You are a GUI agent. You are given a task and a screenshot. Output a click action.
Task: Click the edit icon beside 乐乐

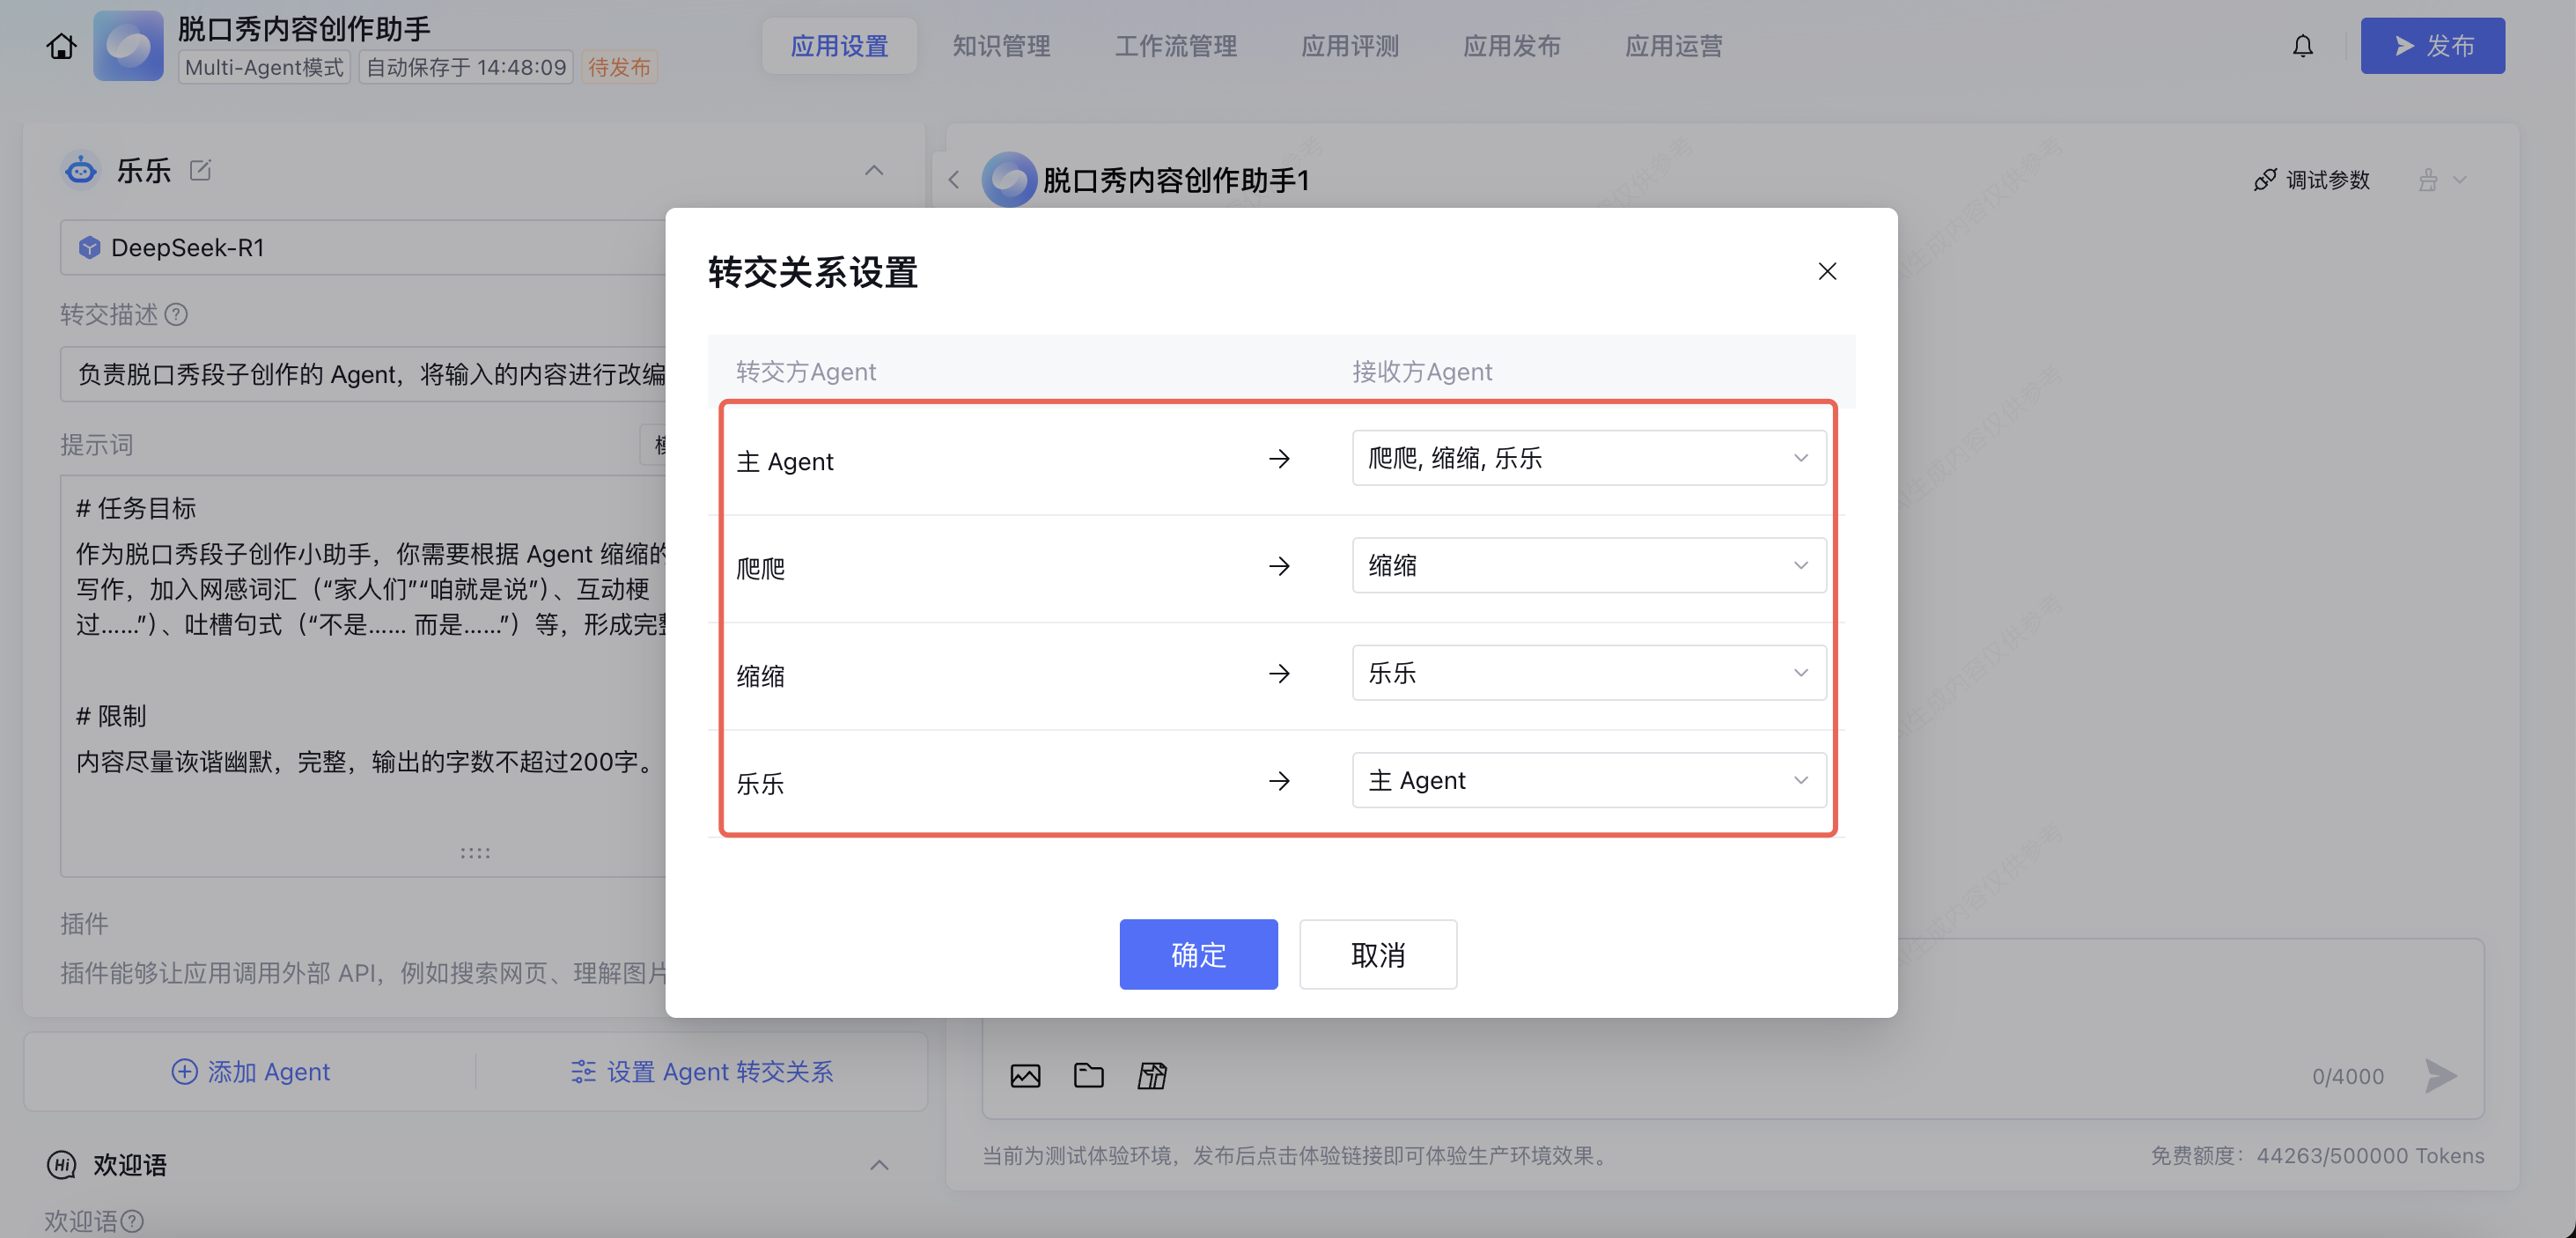[x=200, y=170]
